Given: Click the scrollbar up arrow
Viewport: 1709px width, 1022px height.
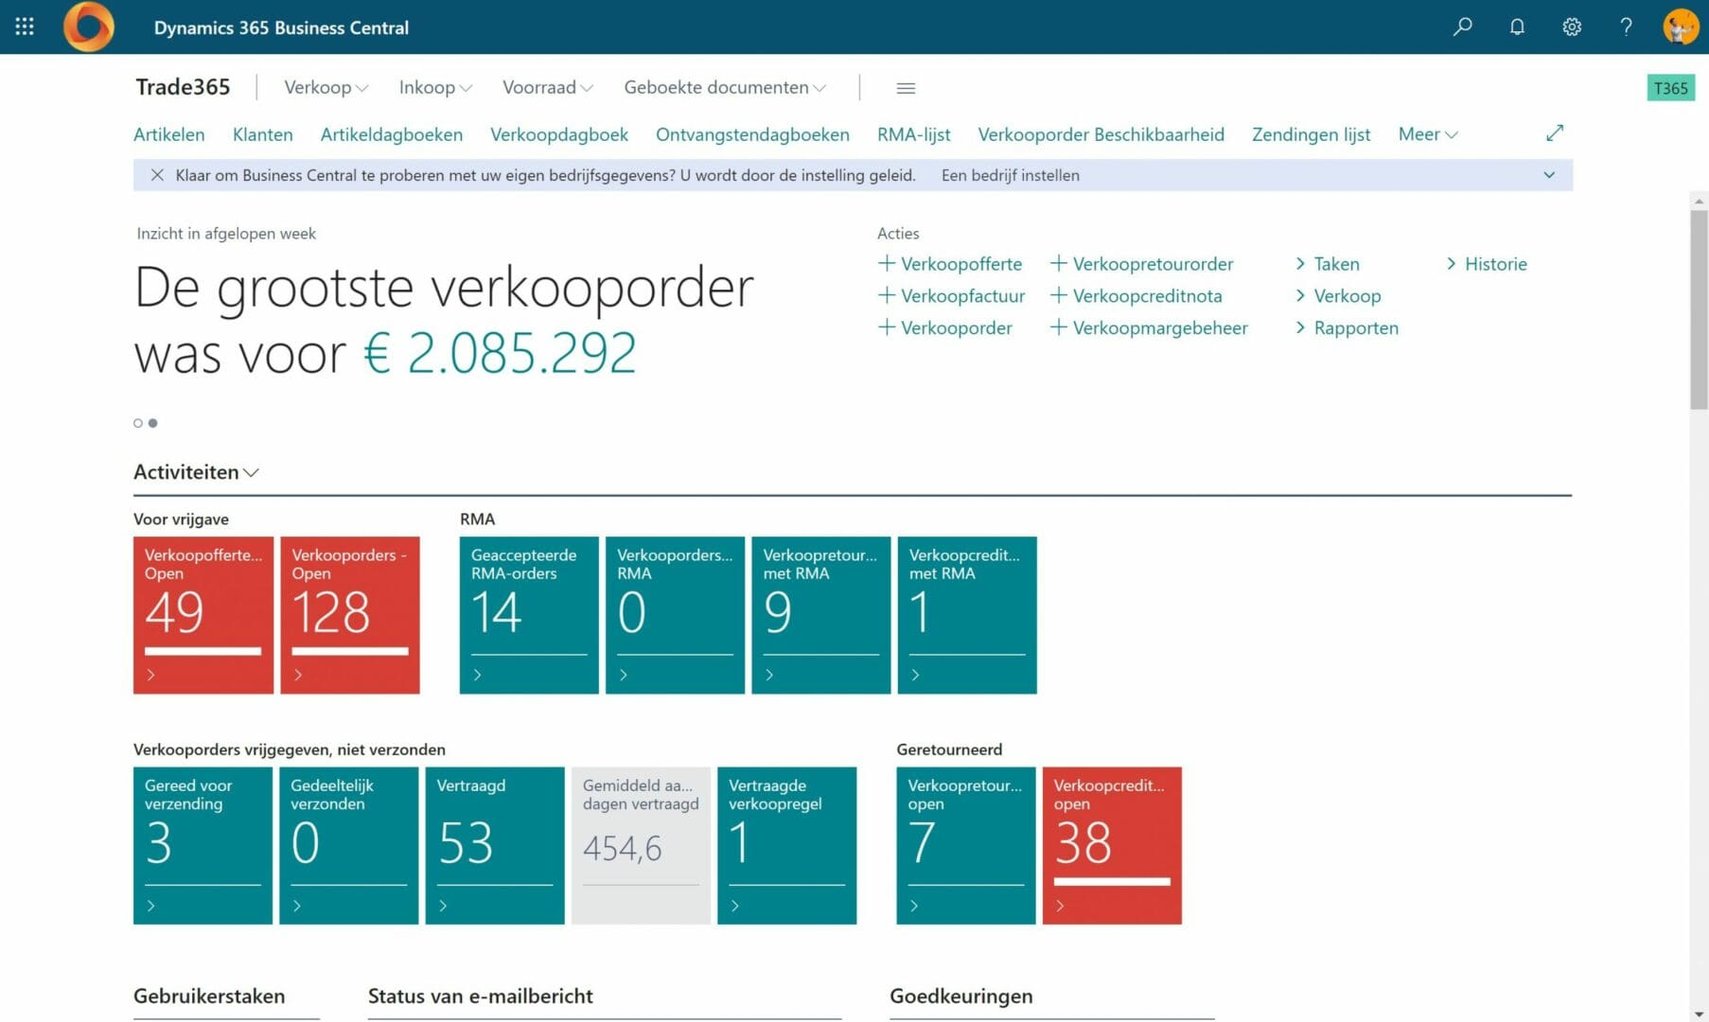Looking at the screenshot, I should point(1699,201).
